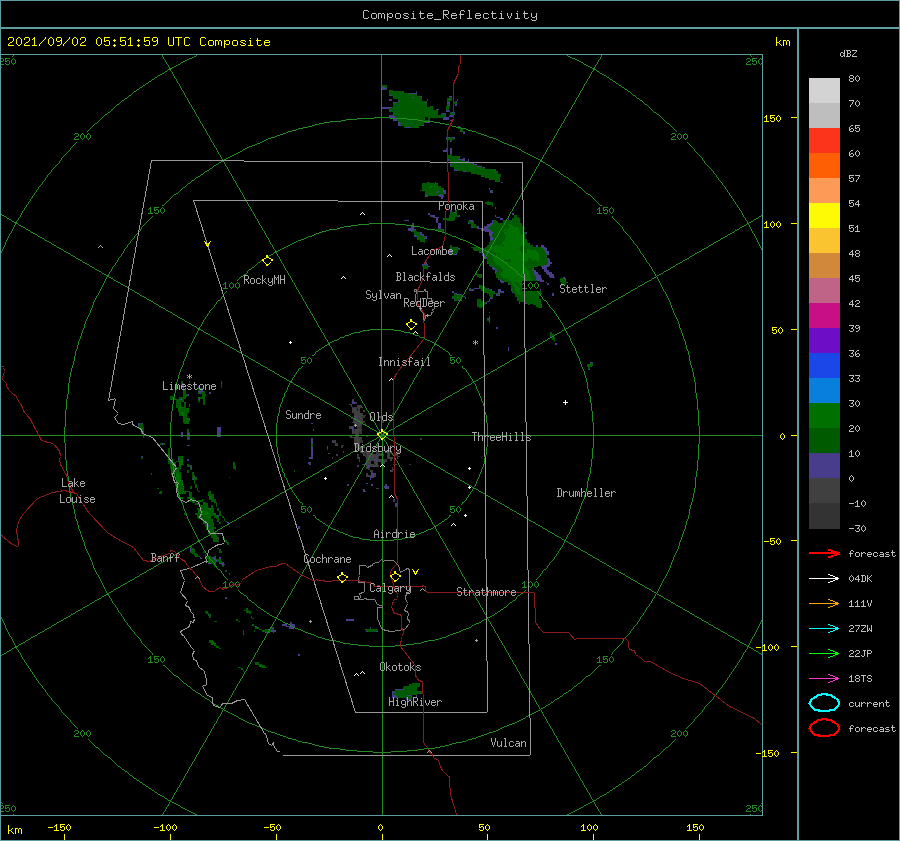Click the Didsbury town label
The height and width of the screenshot is (841, 900).
[377, 448]
